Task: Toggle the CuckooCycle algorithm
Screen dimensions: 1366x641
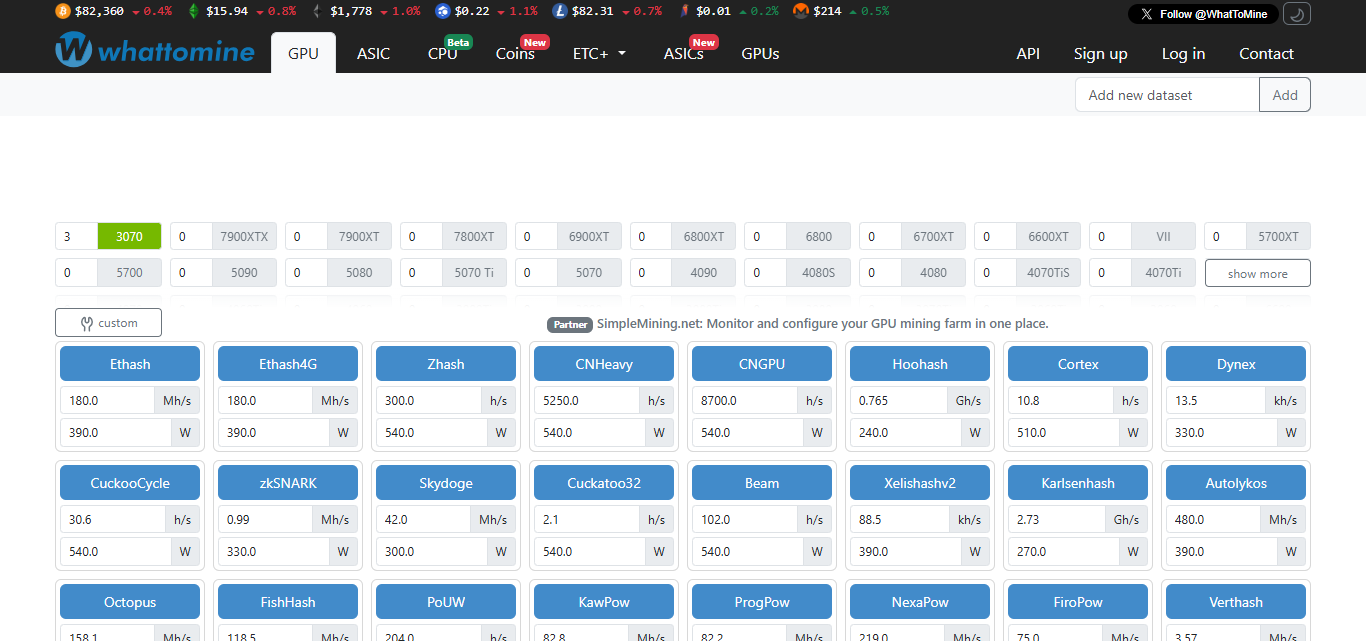Action: [130, 483]
